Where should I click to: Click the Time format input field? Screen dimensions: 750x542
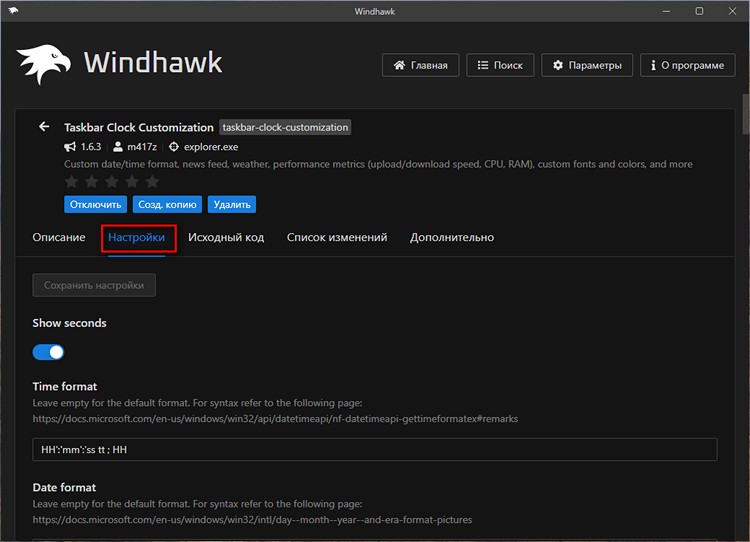coord(375,450)
